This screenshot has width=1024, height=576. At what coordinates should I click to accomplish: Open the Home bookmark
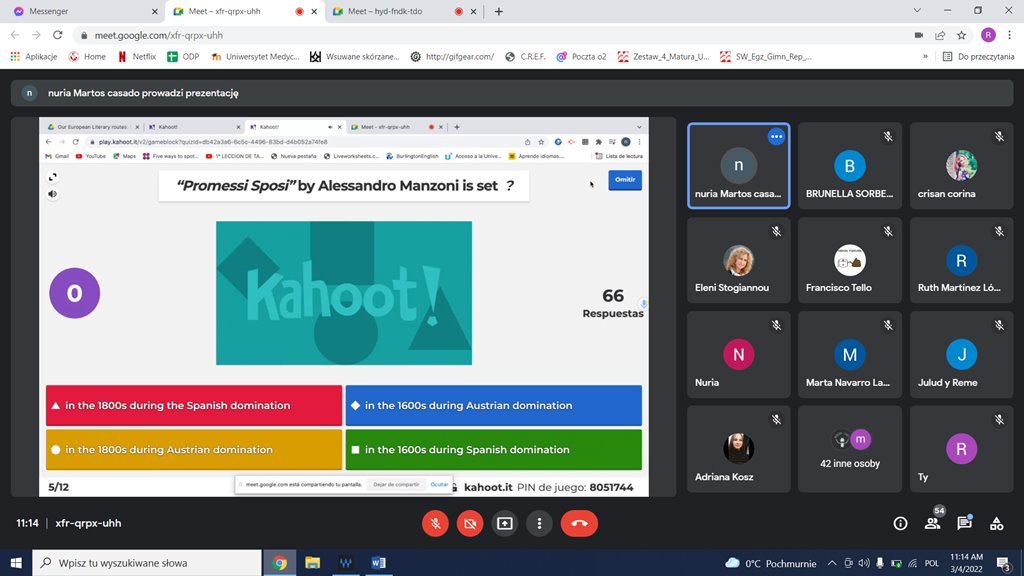88,57
